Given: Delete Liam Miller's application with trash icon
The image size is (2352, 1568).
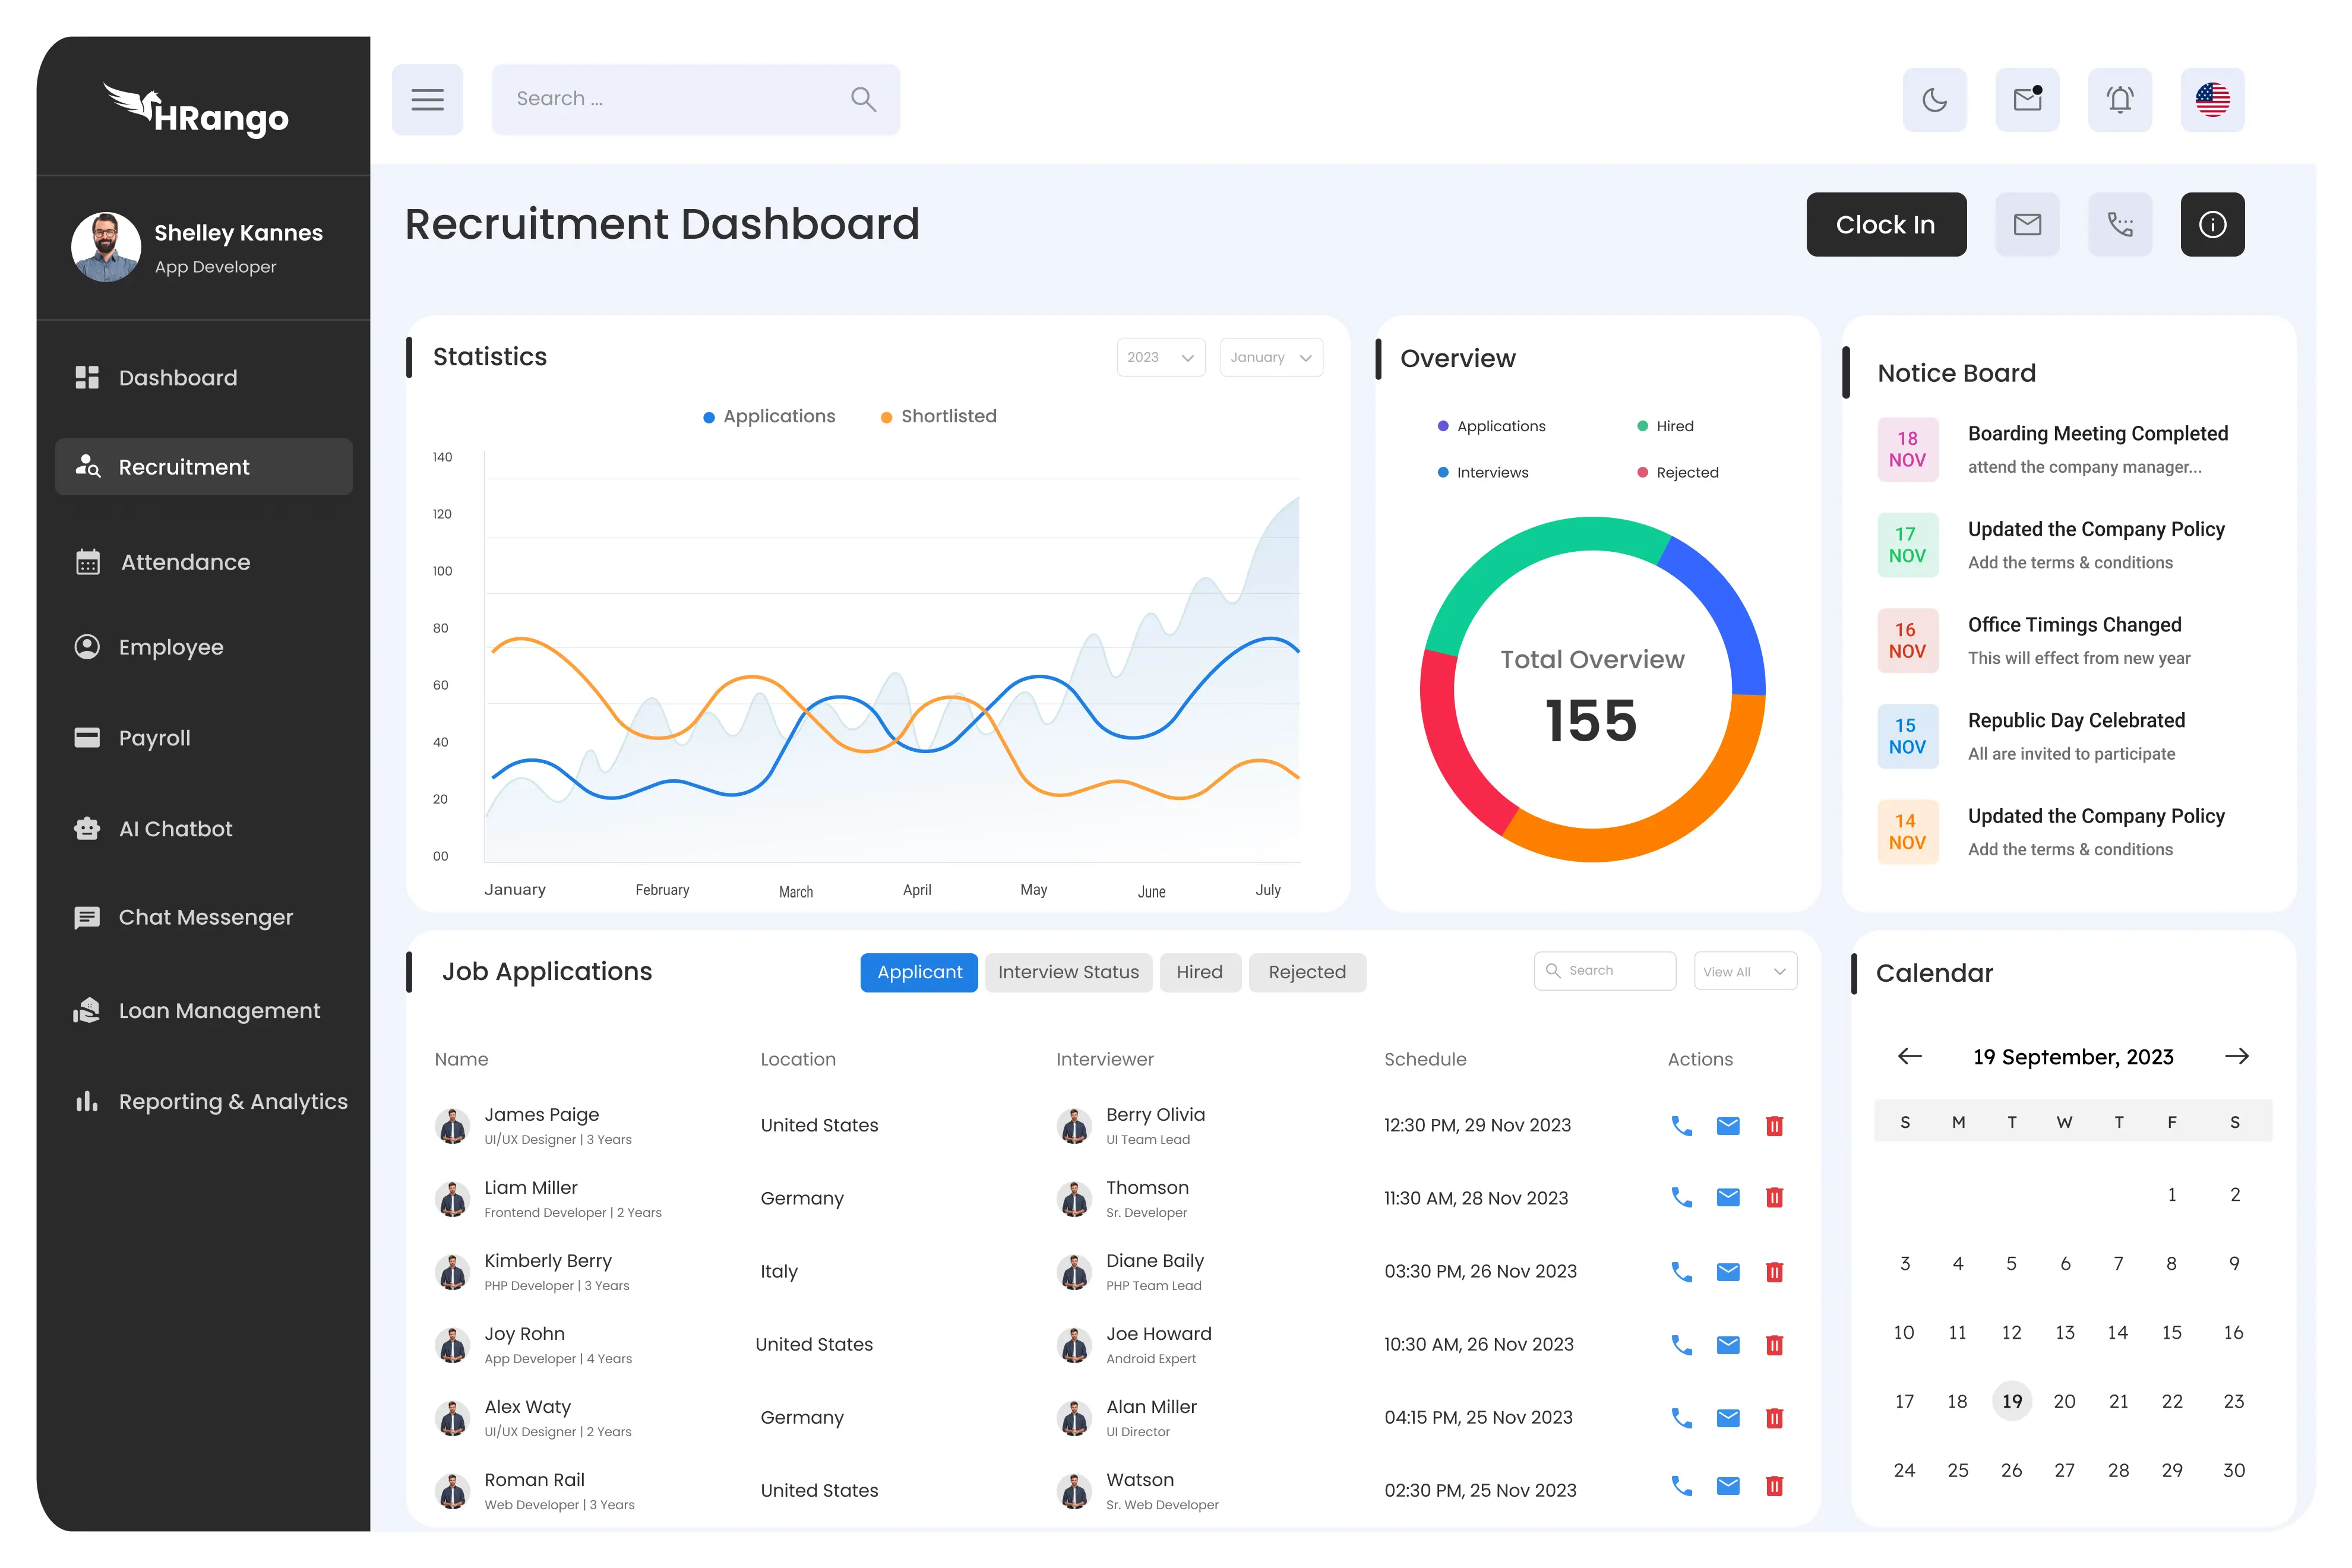Looking at the screenshot, I should (1774, 1198).
